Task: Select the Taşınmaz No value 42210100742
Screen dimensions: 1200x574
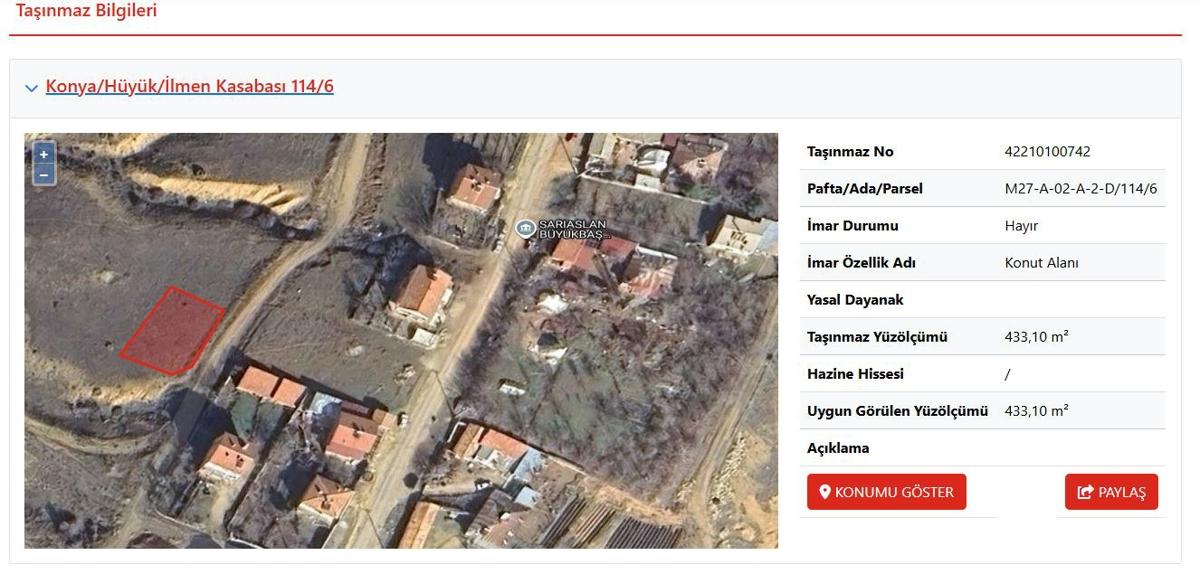Action: 1047,152
